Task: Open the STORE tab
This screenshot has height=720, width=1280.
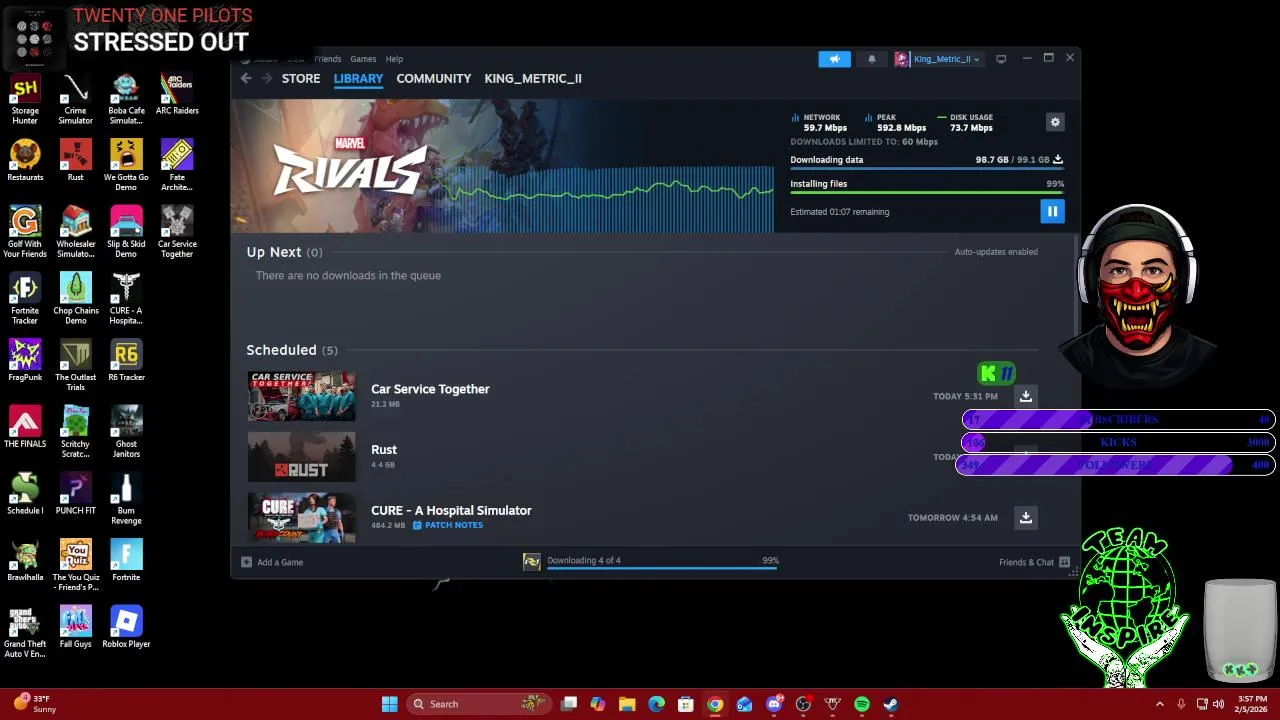Action: click(x=301, y=78)
